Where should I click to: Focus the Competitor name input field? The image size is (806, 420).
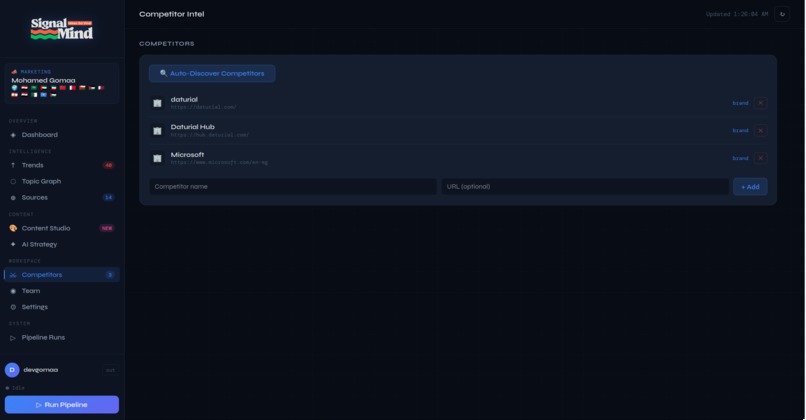point(293,187)
